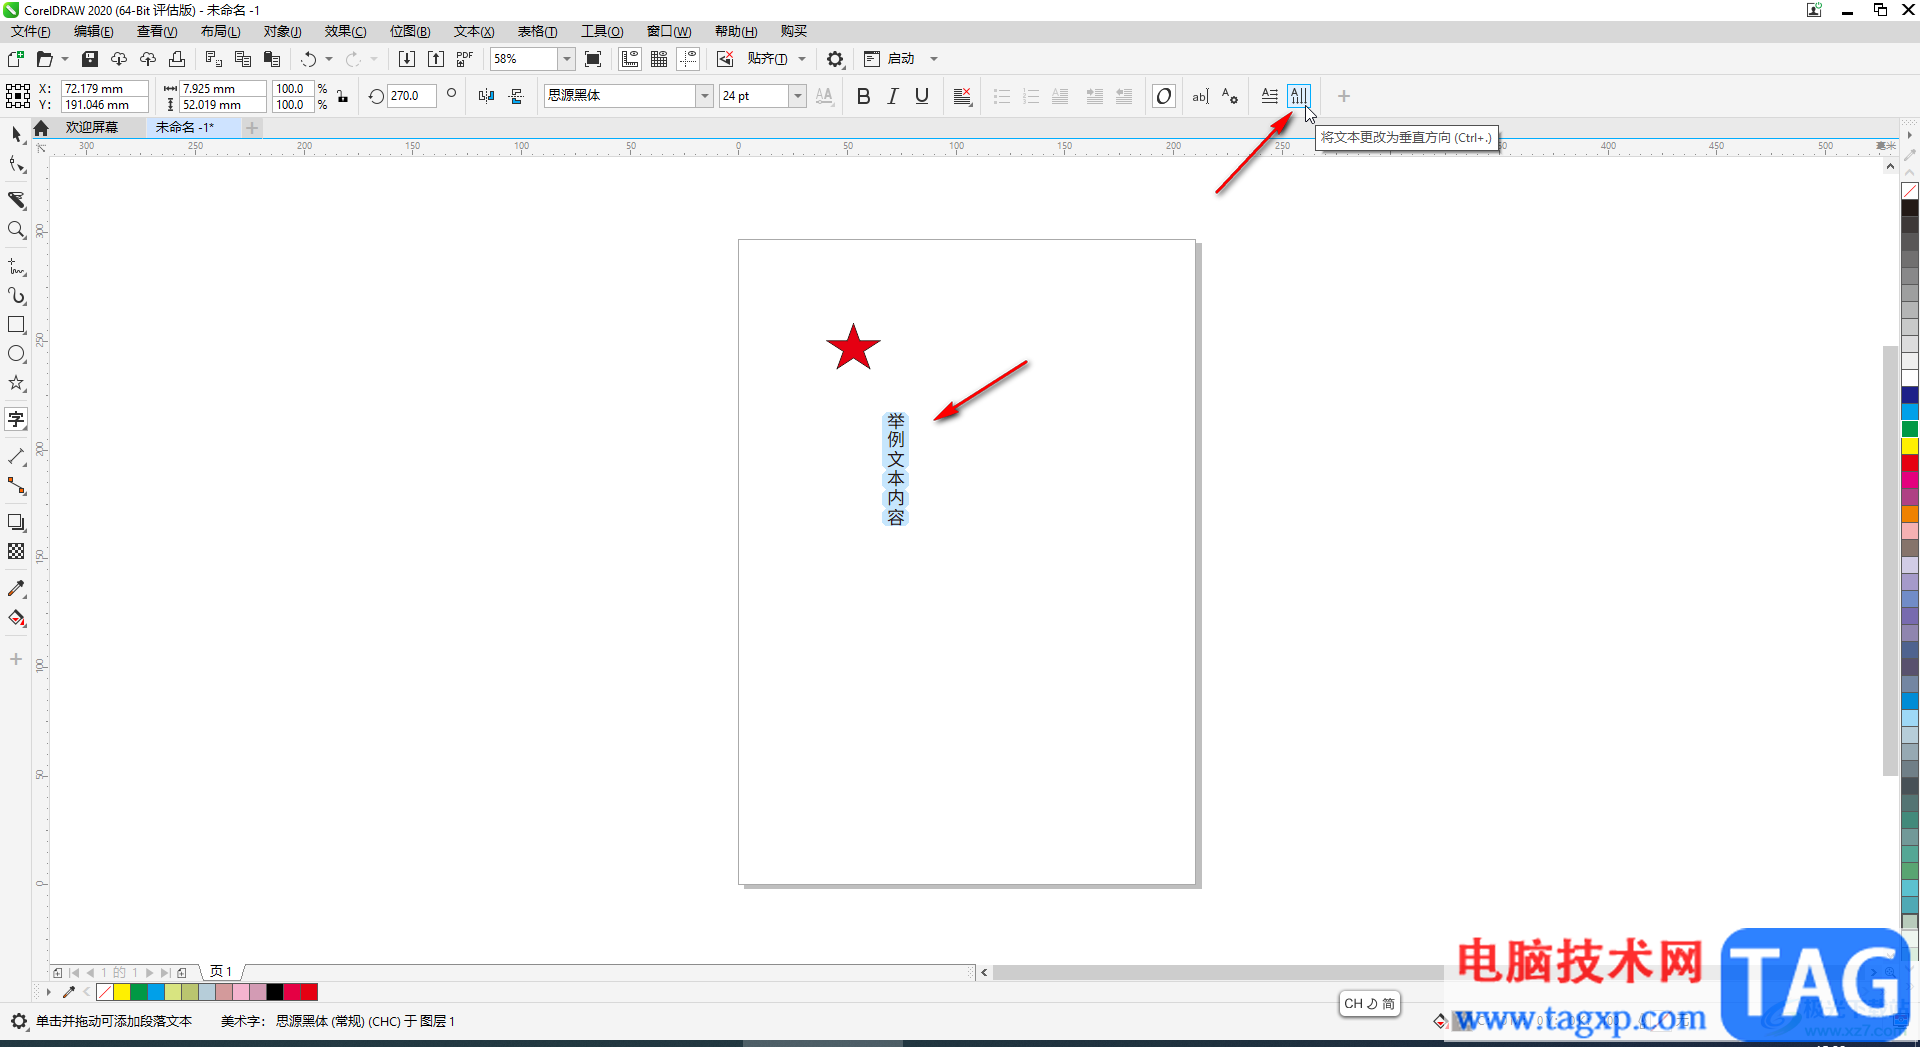Click the Export icon
Viewport: 1920px width, 1047px height.
click(436, 59)
